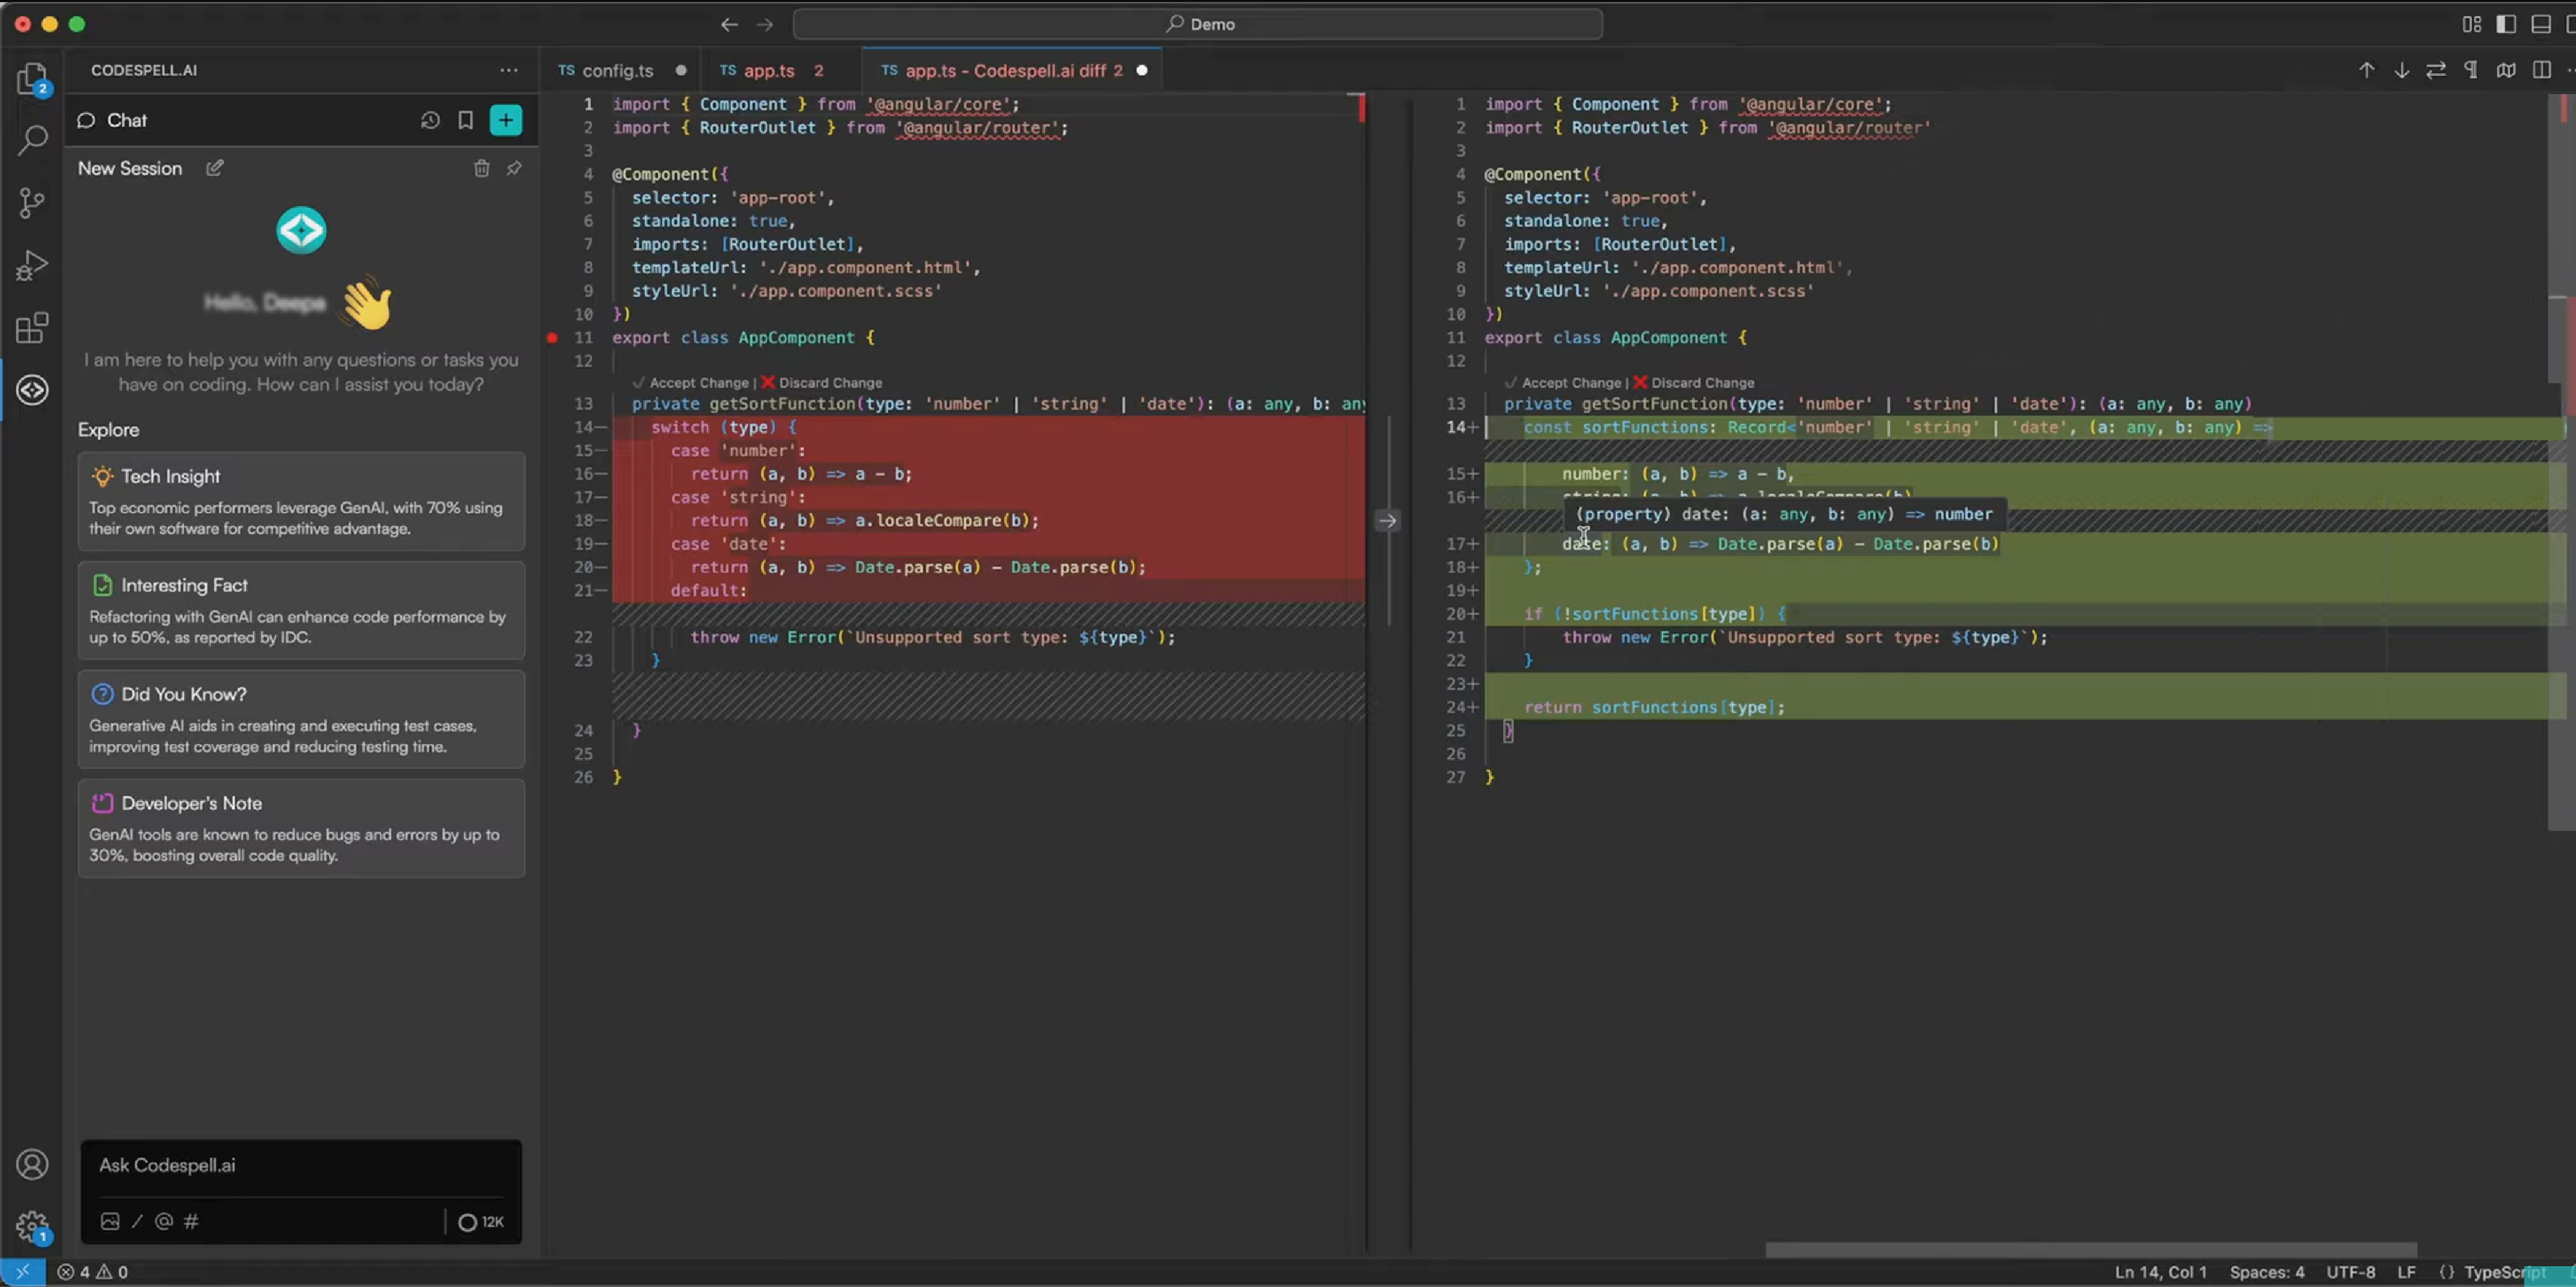
Task: Click the @ mention icon in chat input
Action: pyautogui.click(x=164, y=1221)
